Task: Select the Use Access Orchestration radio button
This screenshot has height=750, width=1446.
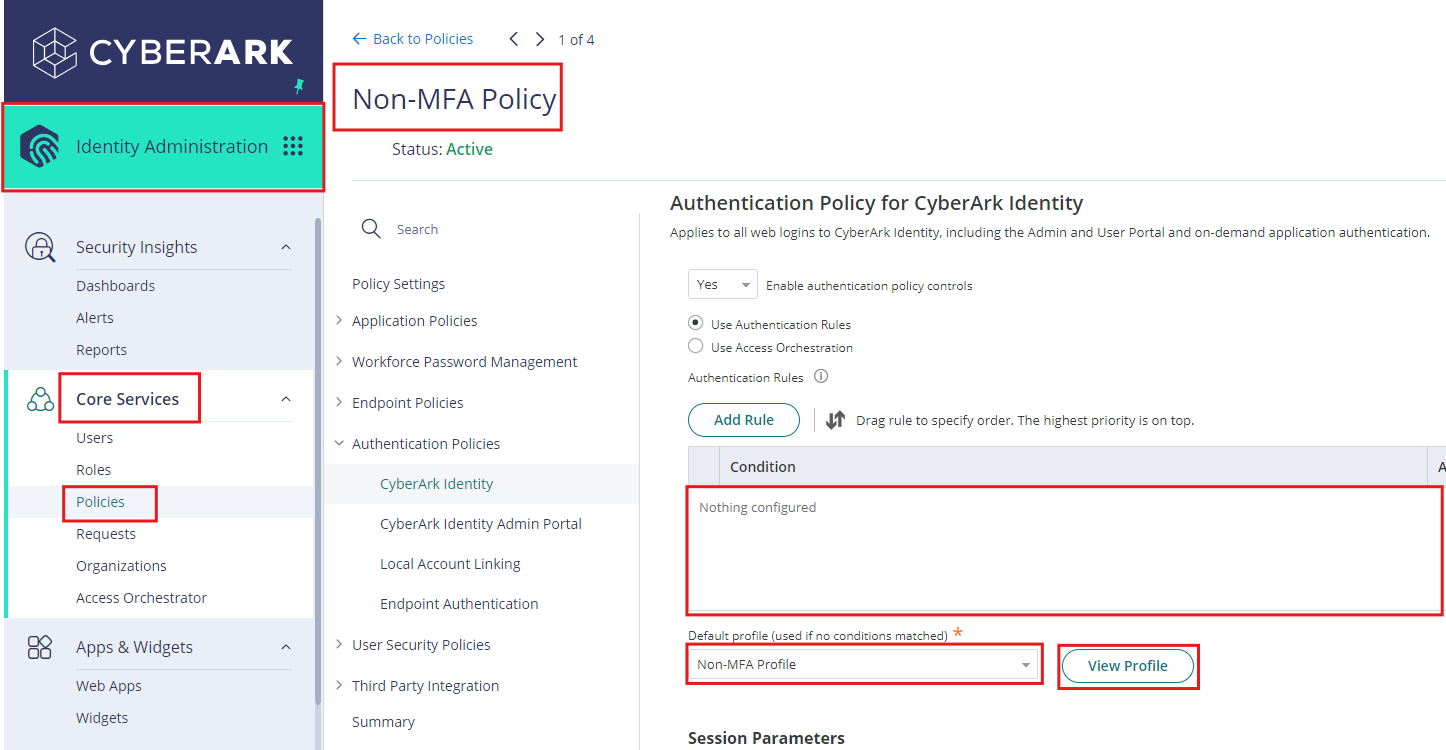Action: click(x=695, y=346)
